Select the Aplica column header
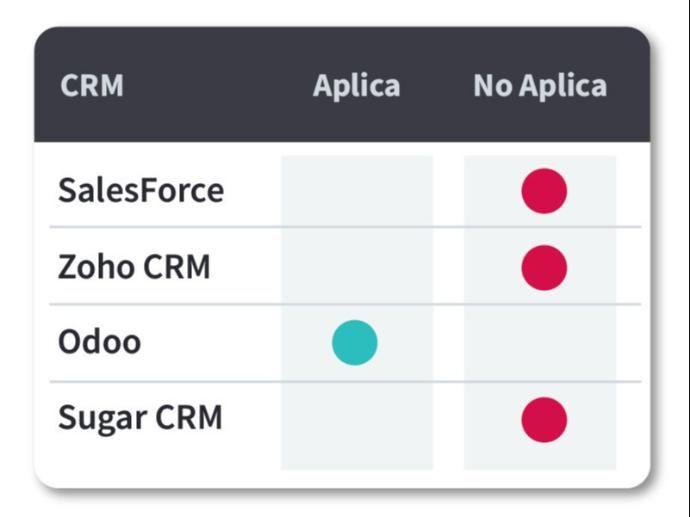This screenshot has height=517, width=690. point(356,86)
